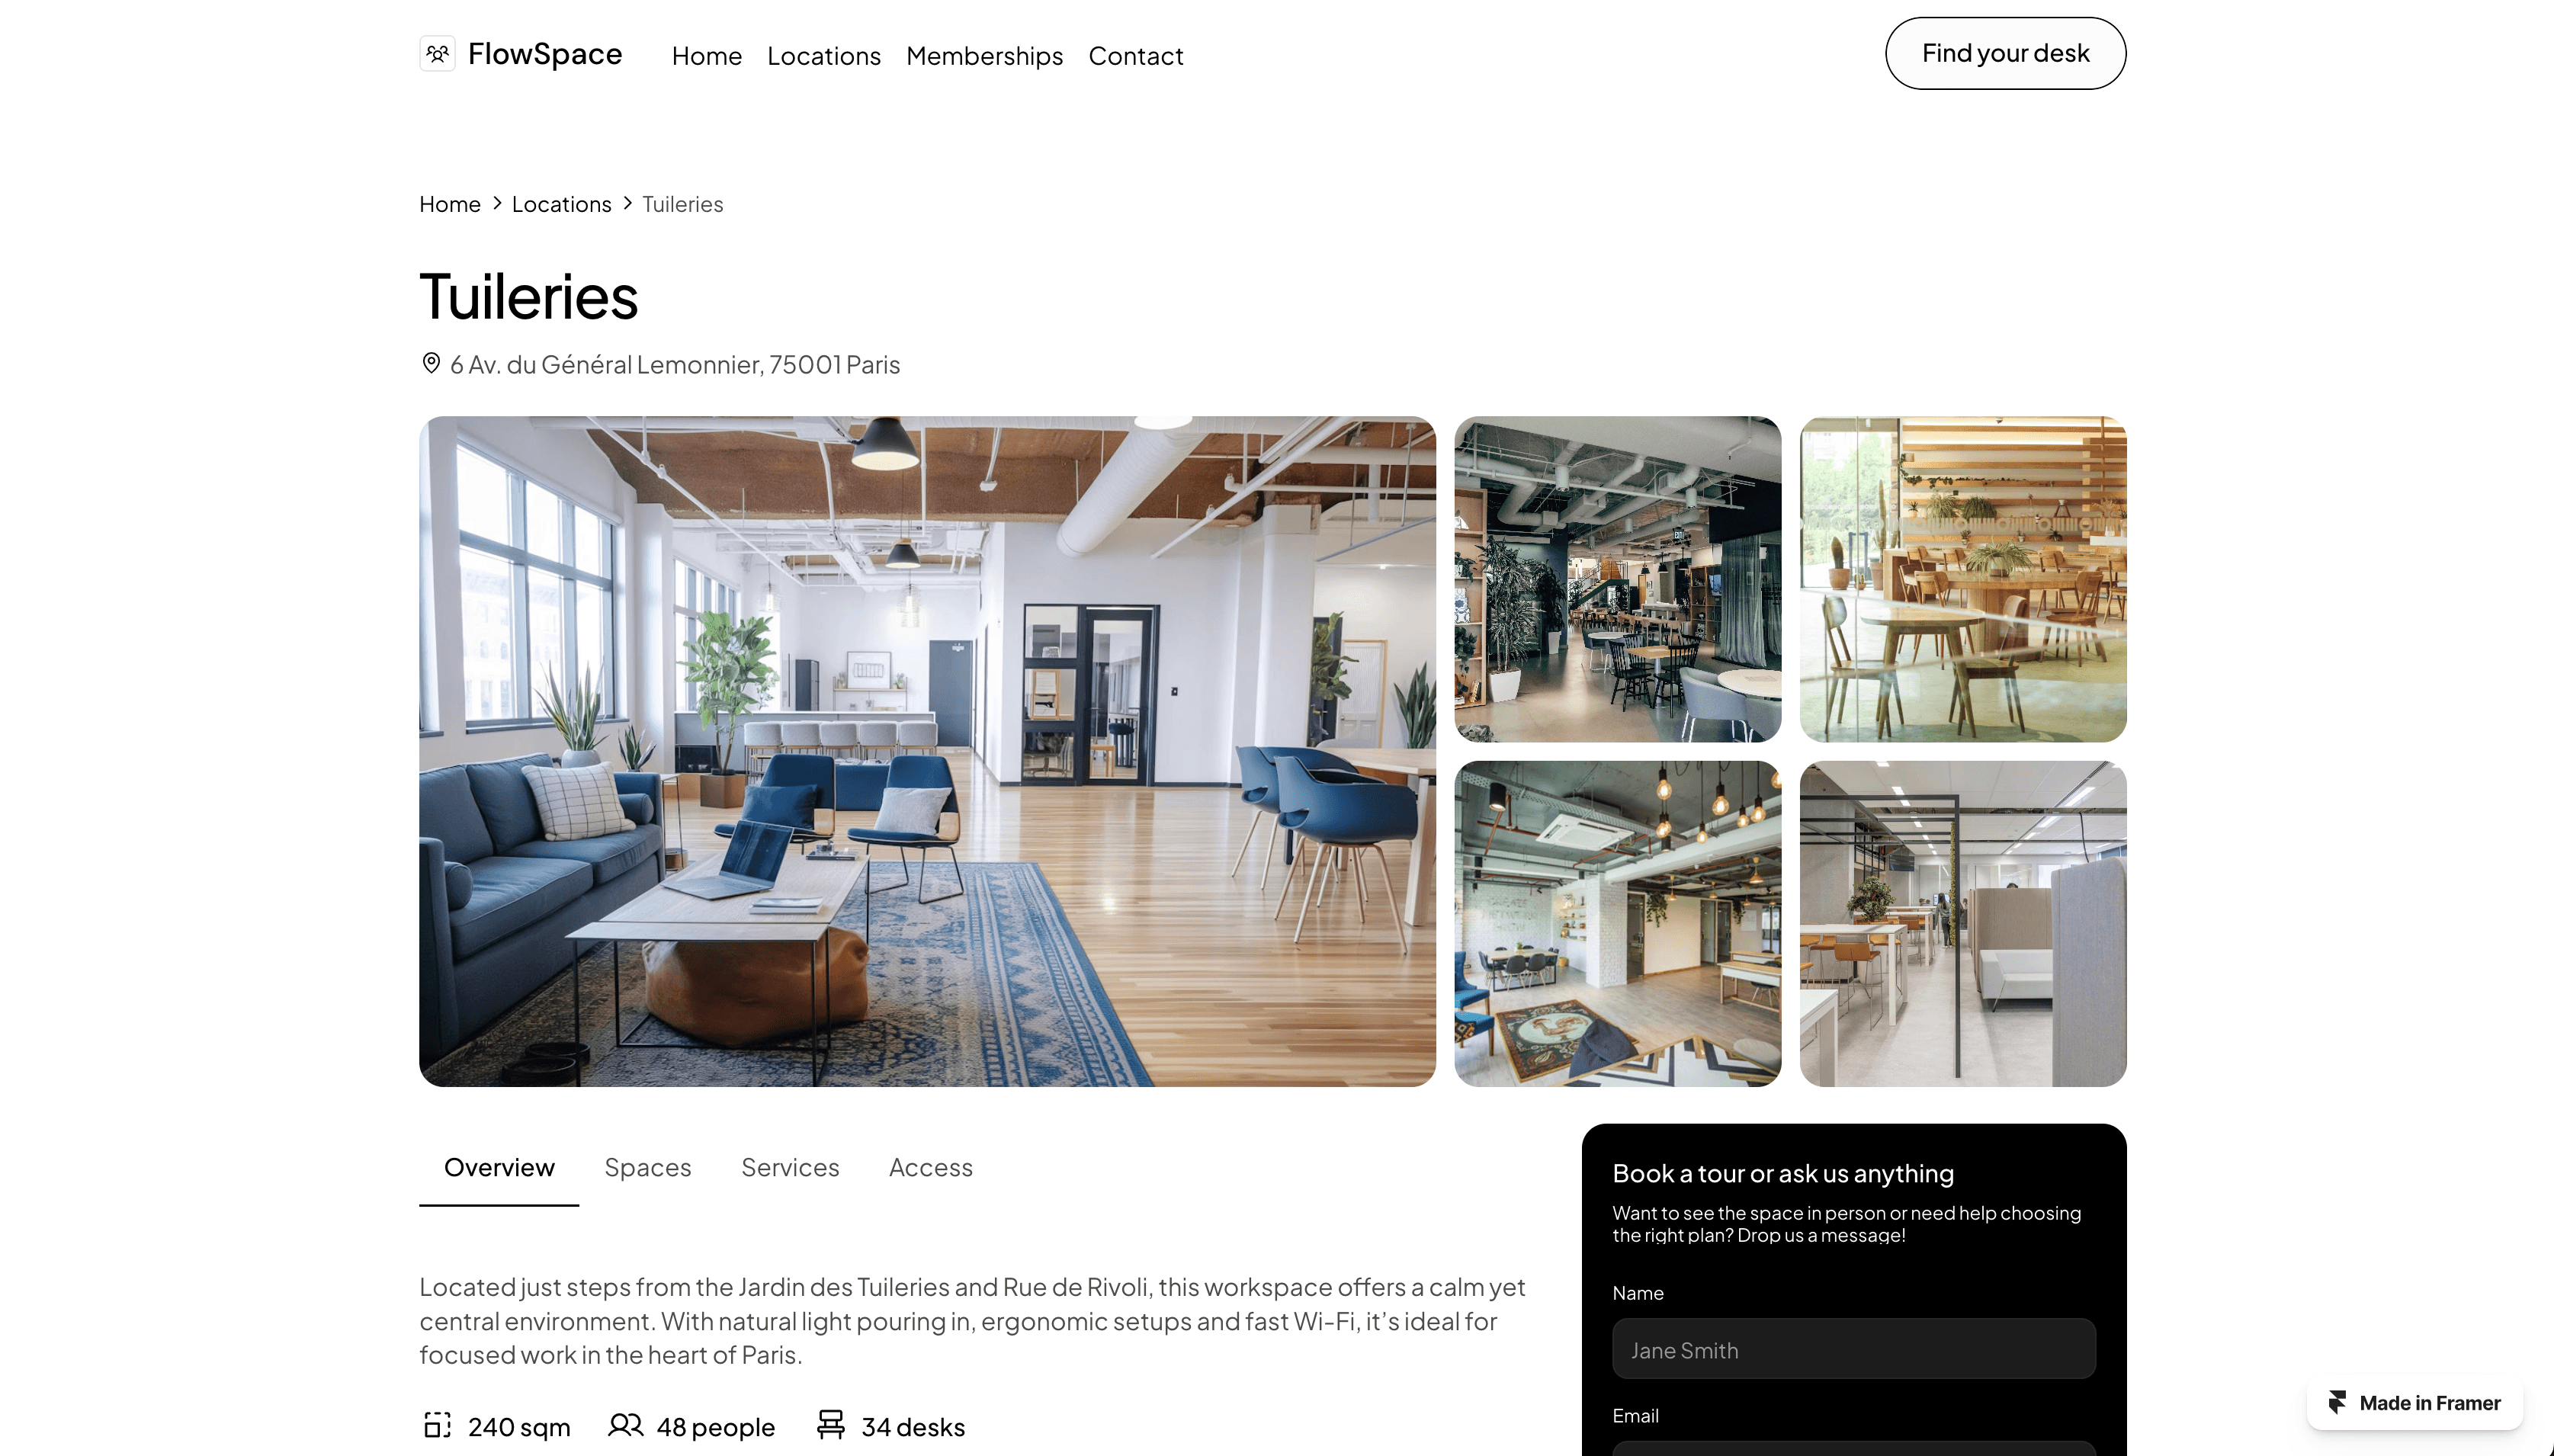2554x1456 pixels.
Task: Click the map pin address icon
Action: pos(431,363)
